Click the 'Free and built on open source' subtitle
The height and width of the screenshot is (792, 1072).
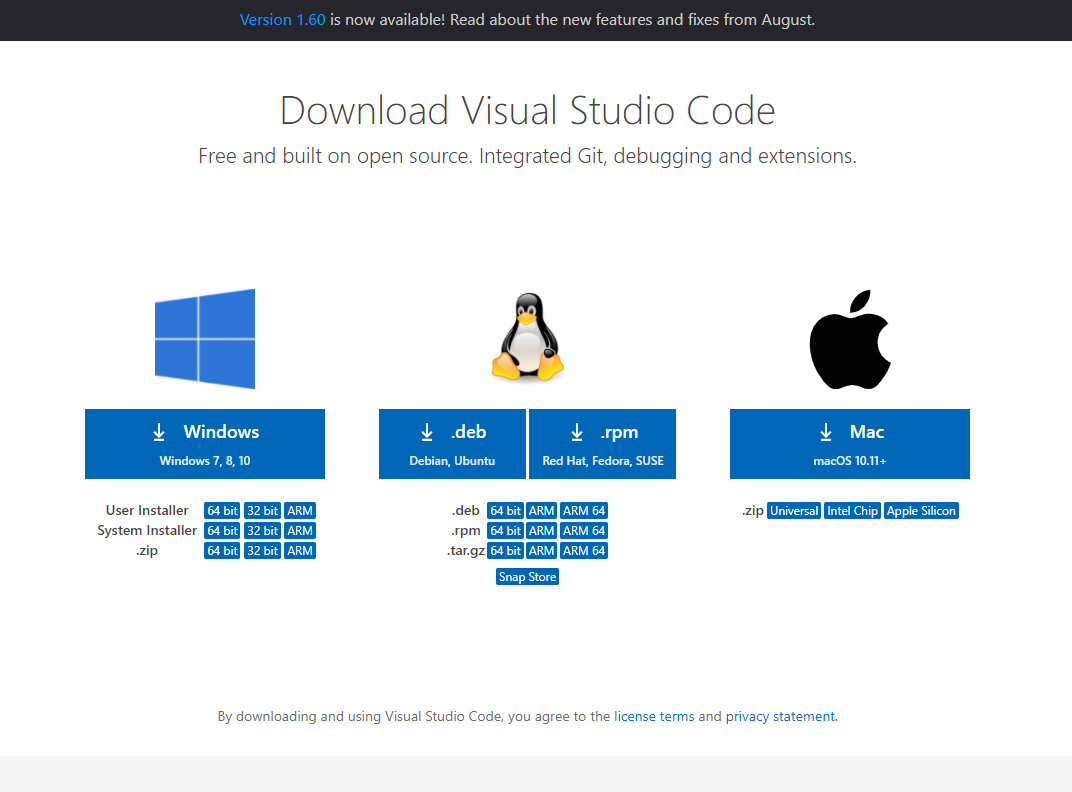coord(527,156)
